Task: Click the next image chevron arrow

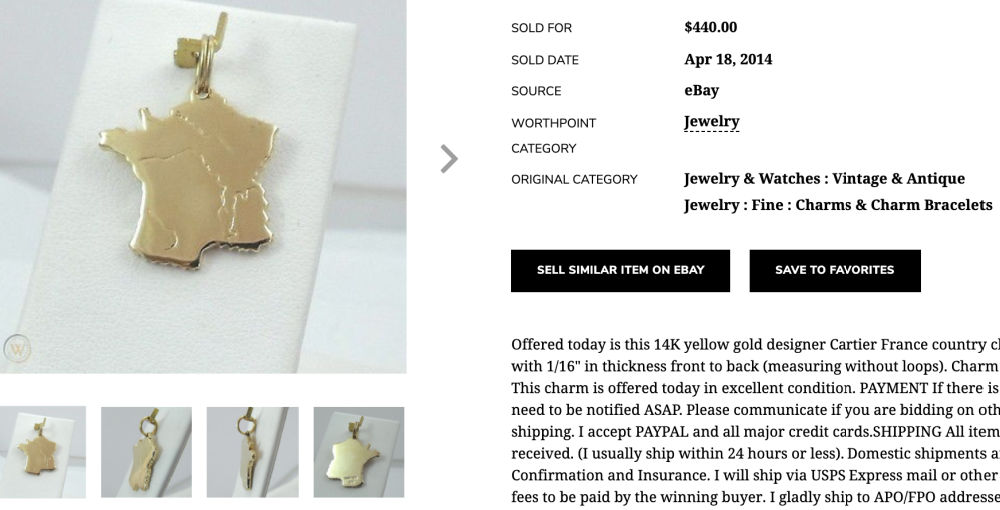Action: tap(449, 159)
